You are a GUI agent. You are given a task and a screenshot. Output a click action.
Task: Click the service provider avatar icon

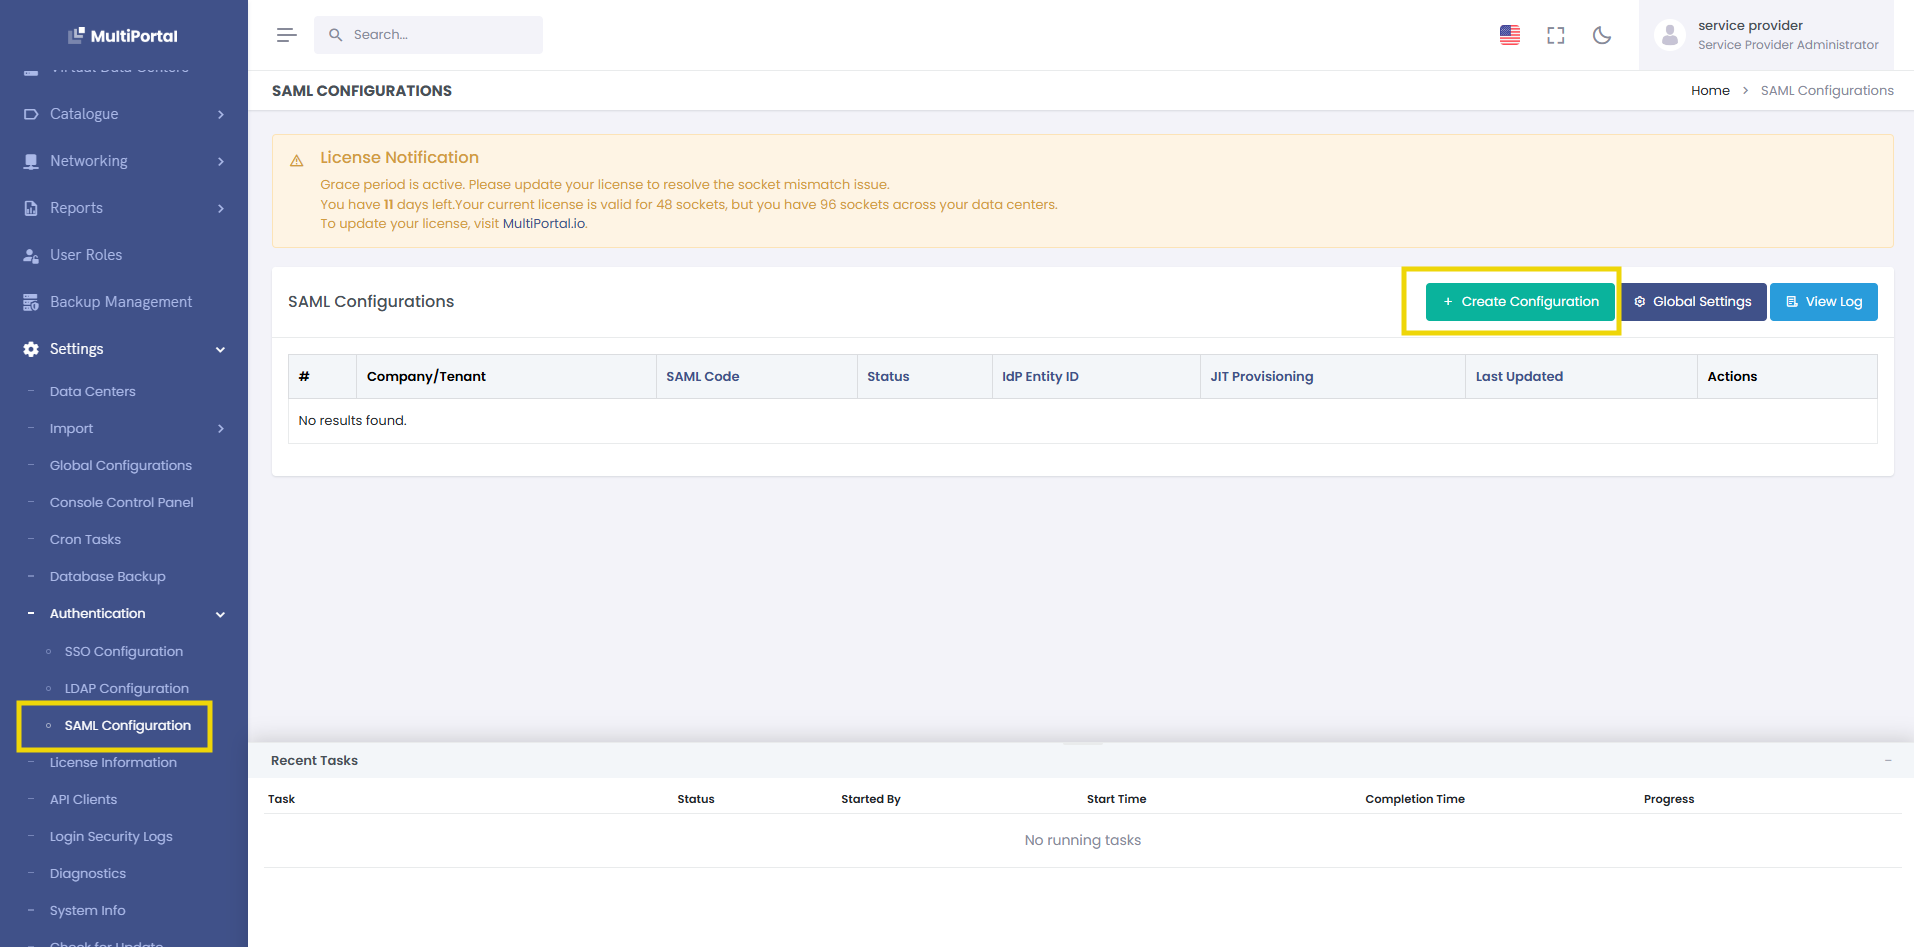1670,35
